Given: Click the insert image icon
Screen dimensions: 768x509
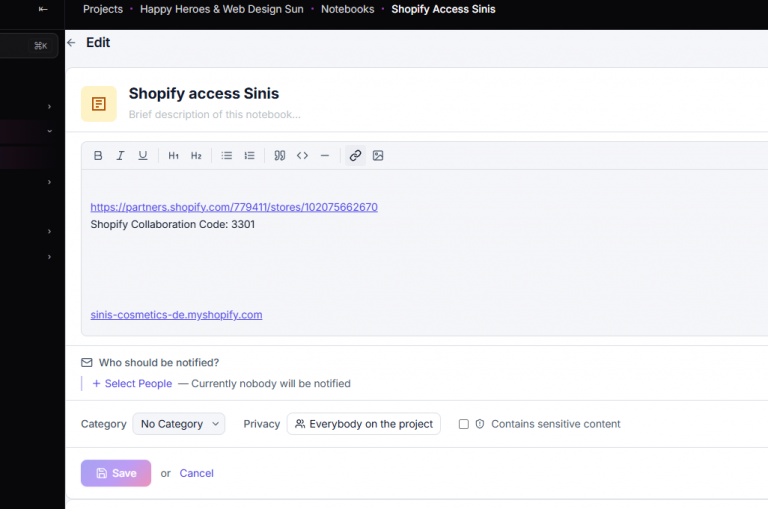Looking at the screenshot, I should coord(378,156).
